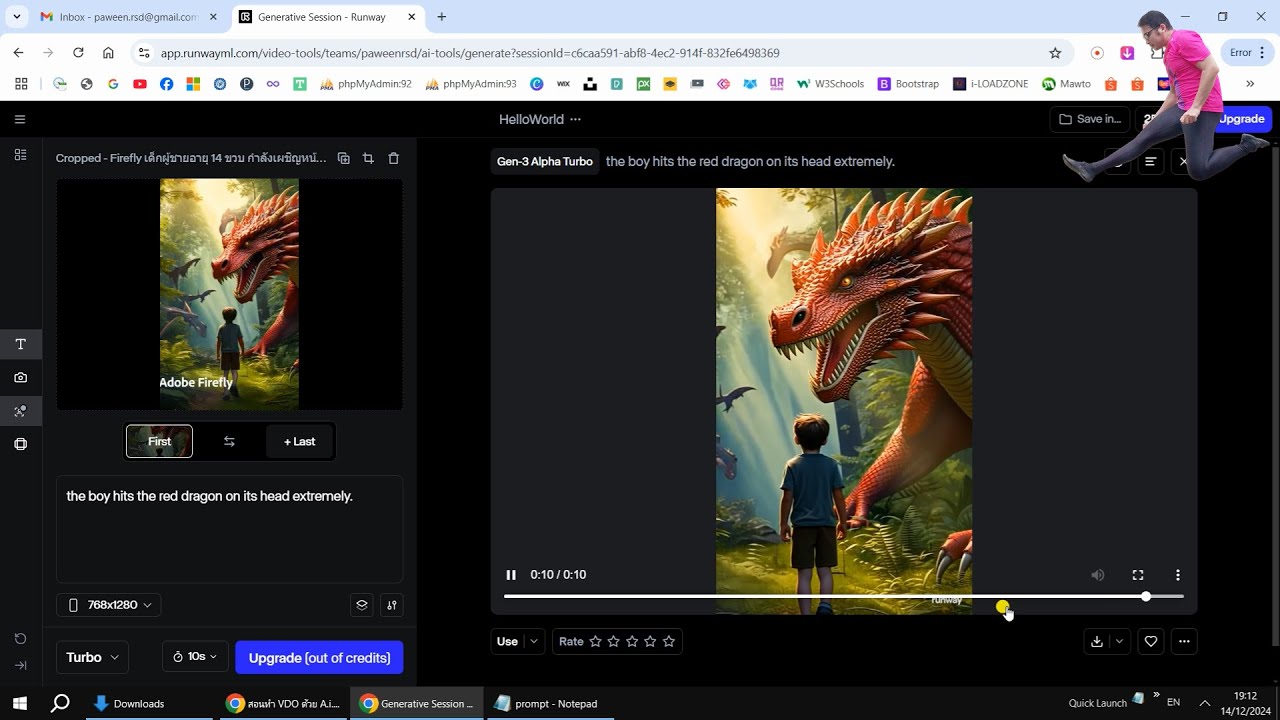Open prompt - Notepad from taskbar
1280x720 pixels.
click(x=549, y=703)
